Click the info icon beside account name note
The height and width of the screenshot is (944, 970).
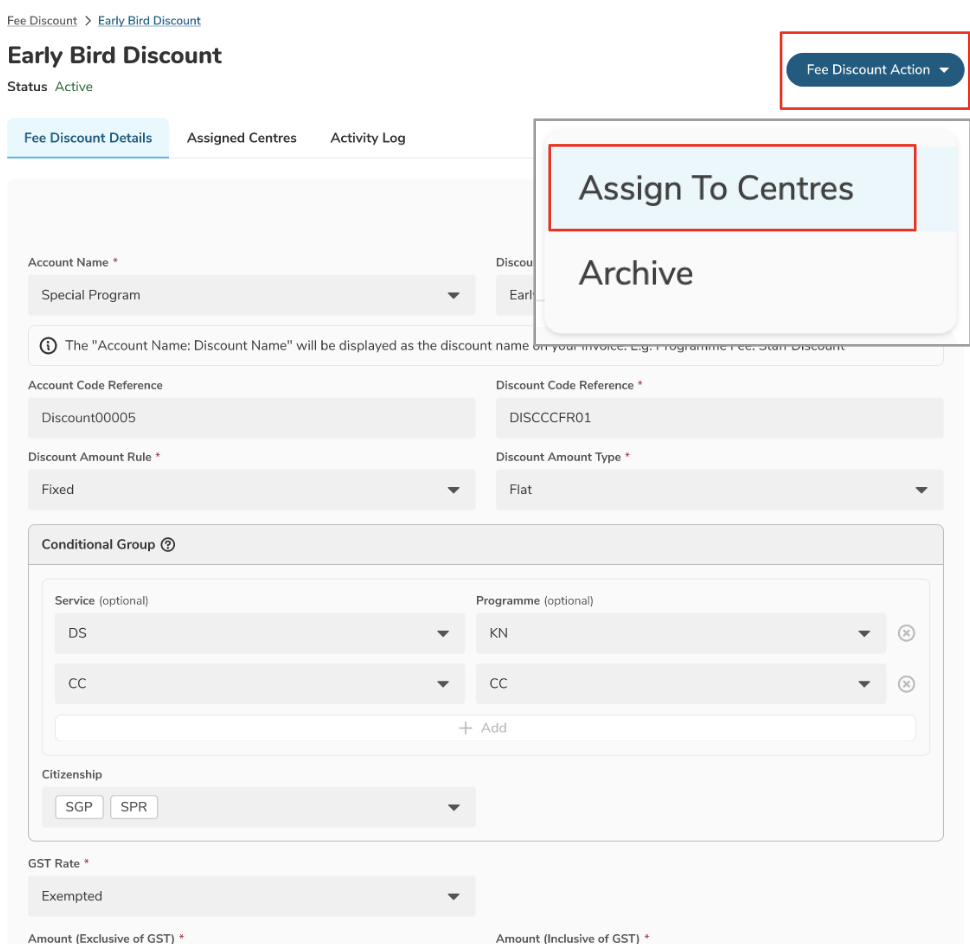tap(48, 346)
